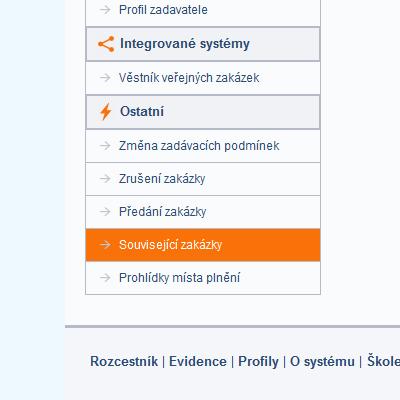Open the Profil zadavatele menu item

click(203, 11)
